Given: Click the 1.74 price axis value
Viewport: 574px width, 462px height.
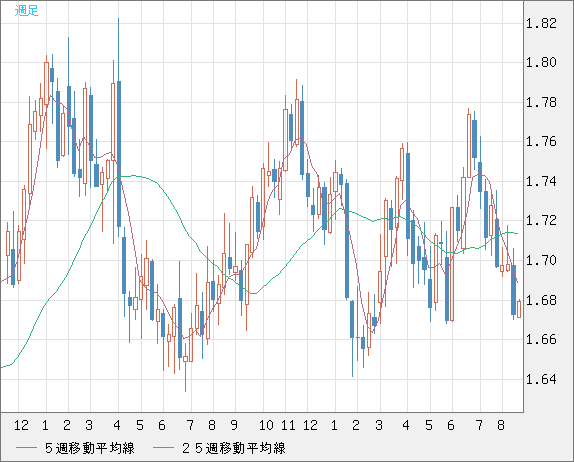Looking at the screenshot, I should point(541,181).
